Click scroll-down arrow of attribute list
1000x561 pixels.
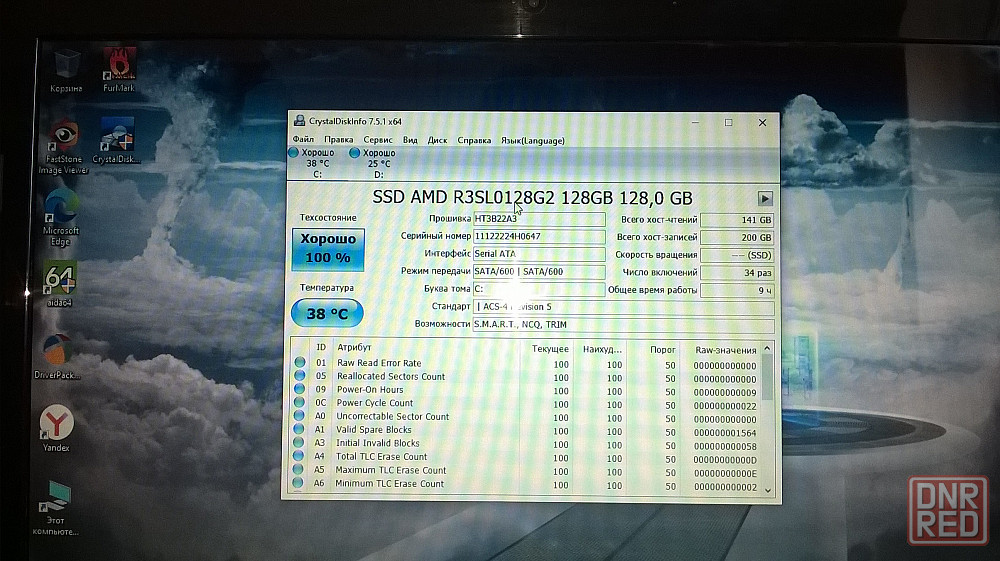[768, 490]
